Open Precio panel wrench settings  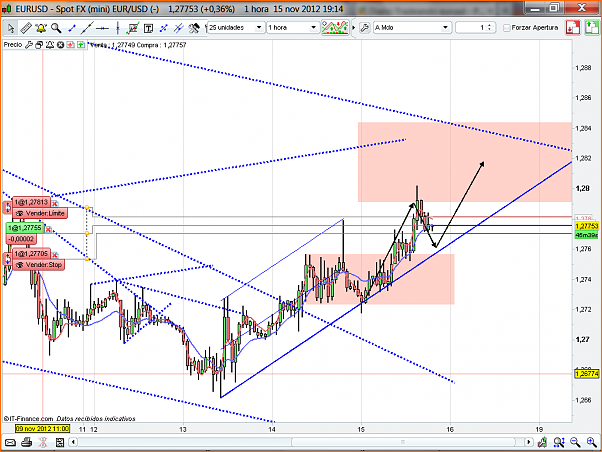click(x=28, y=45)
